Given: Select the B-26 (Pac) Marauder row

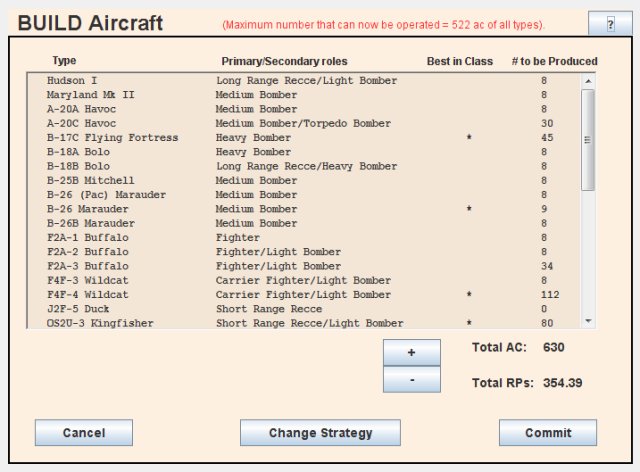Looking at the screenshot, I should click(x=106, y=194).
